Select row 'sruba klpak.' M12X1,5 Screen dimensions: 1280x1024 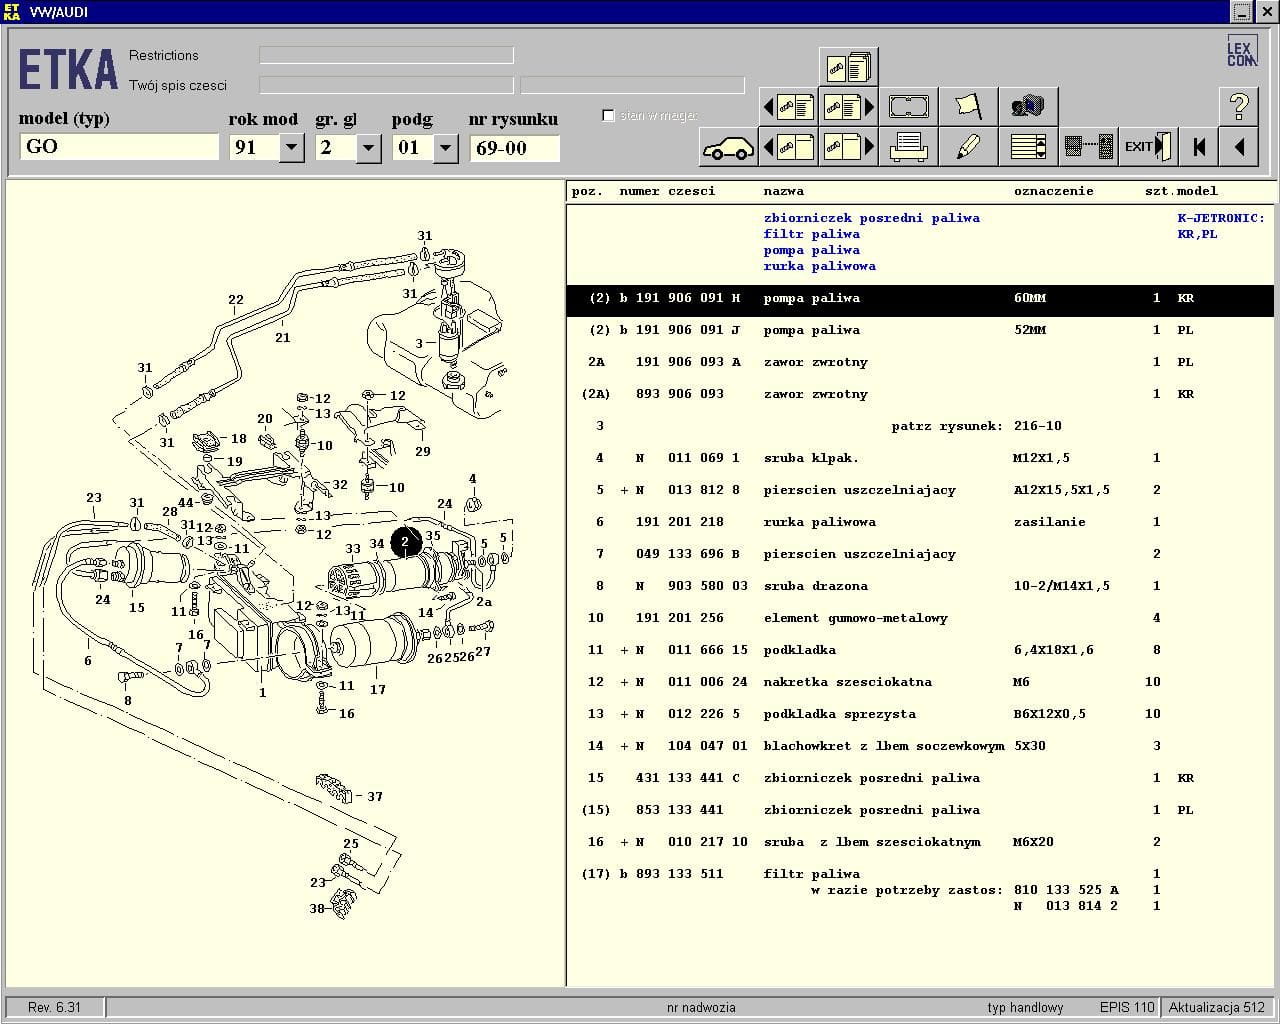click(x=920, y=458)
